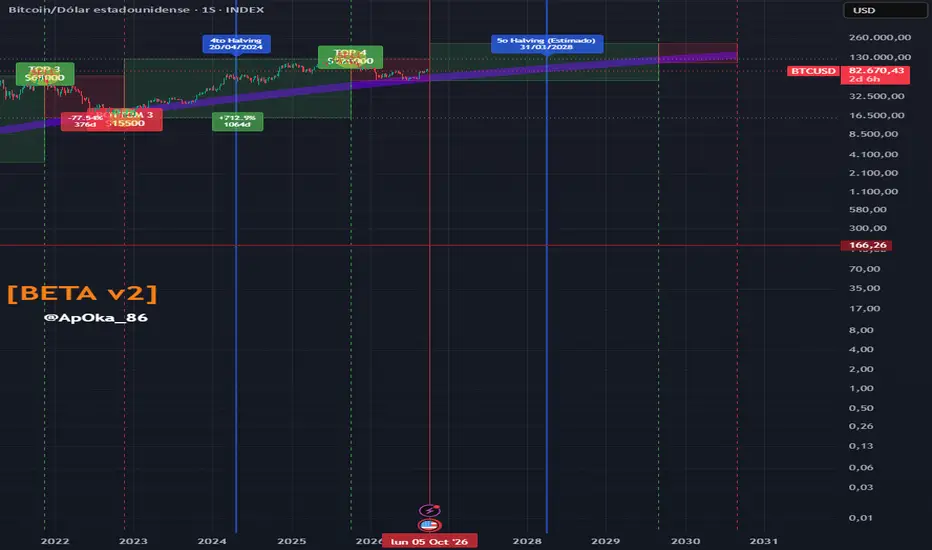932x550 pixels.
Task: Select the purple trend band
Action: coord(369,84)
